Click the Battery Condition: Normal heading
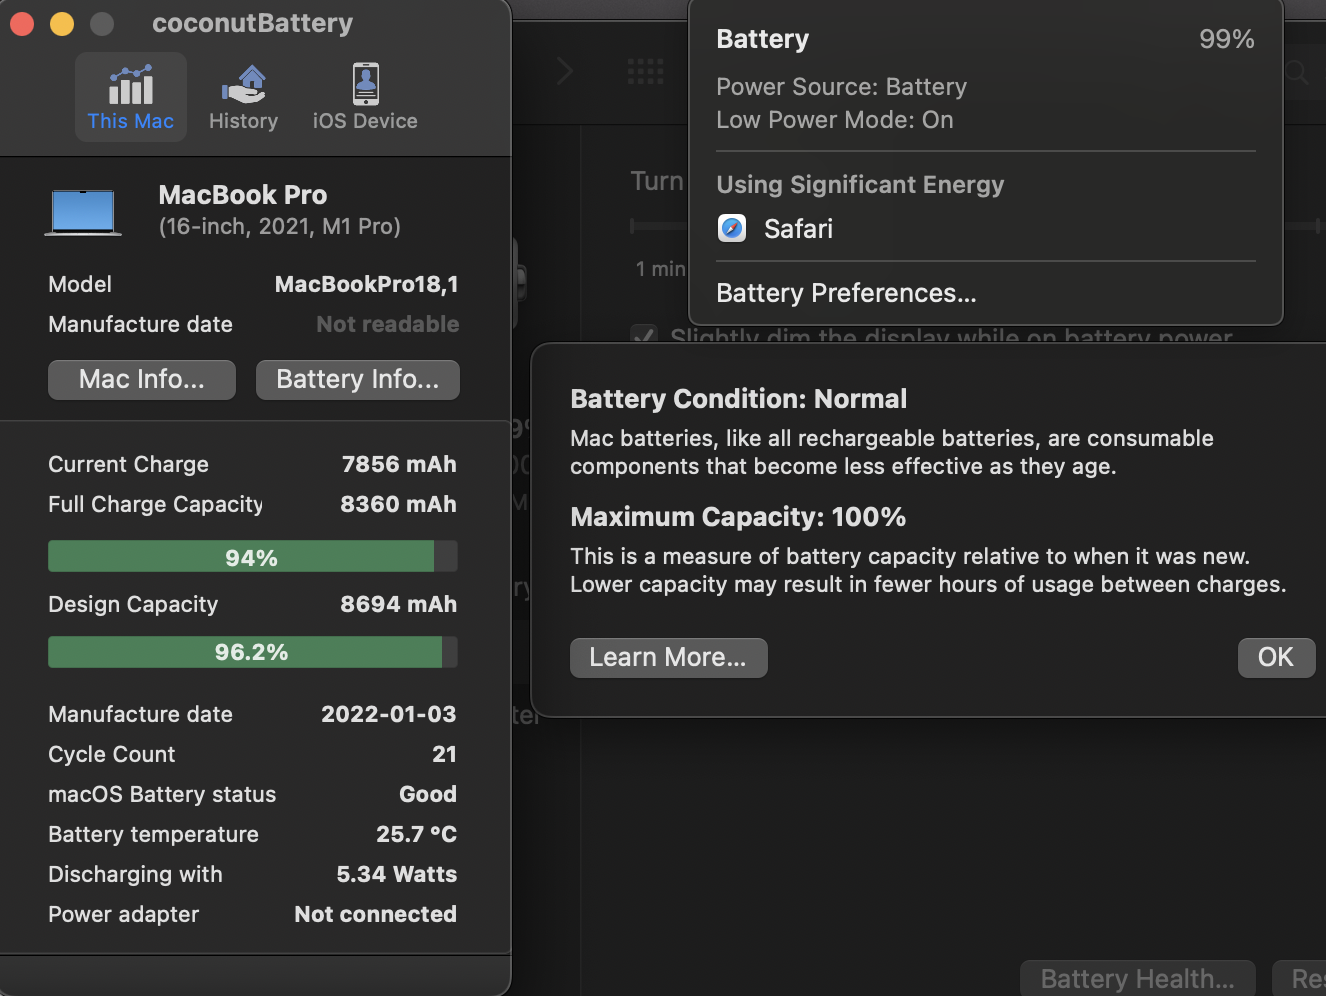Screen dimensions: 1326x996 coord(738,399)
